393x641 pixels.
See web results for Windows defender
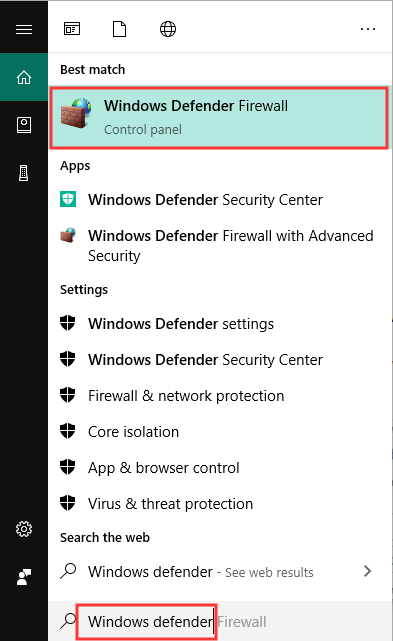[219, 572]
